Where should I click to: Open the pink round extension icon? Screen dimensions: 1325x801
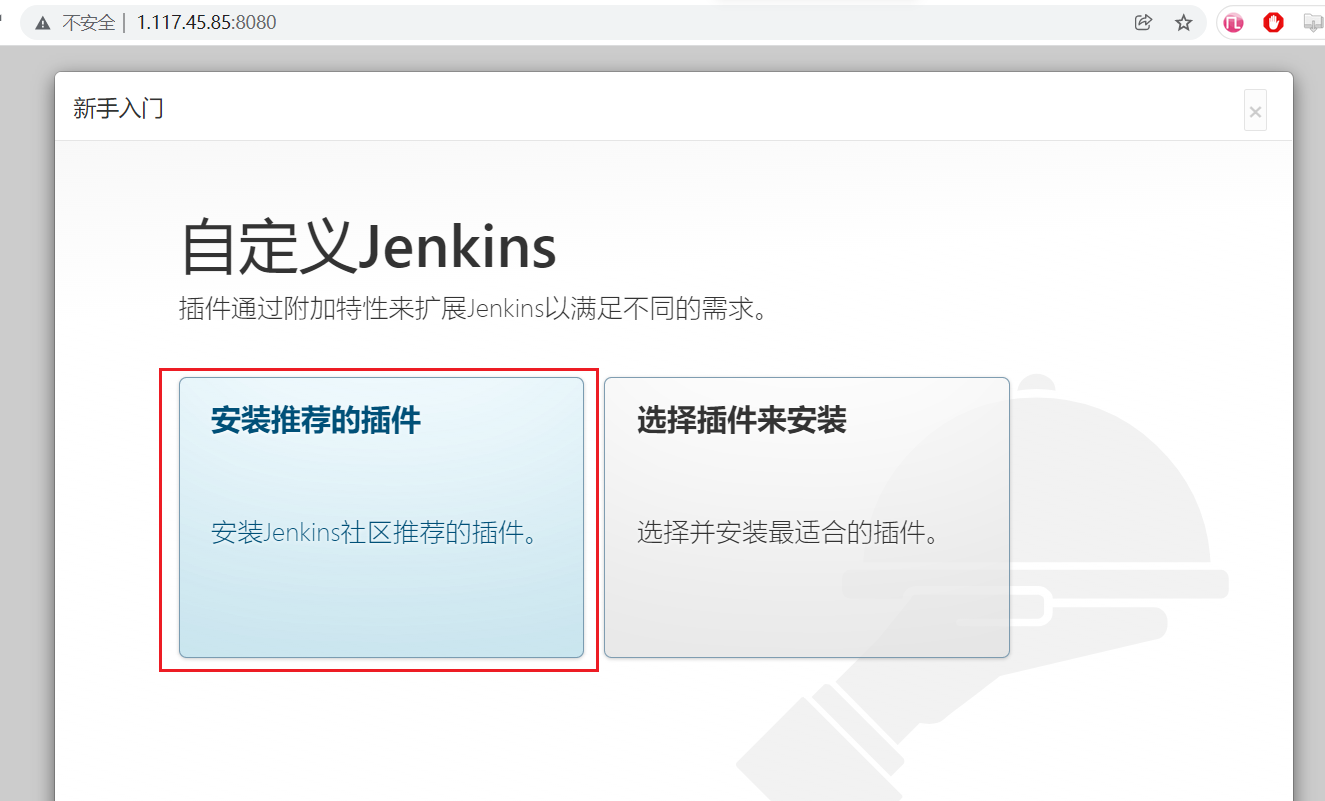point(1233,23)
